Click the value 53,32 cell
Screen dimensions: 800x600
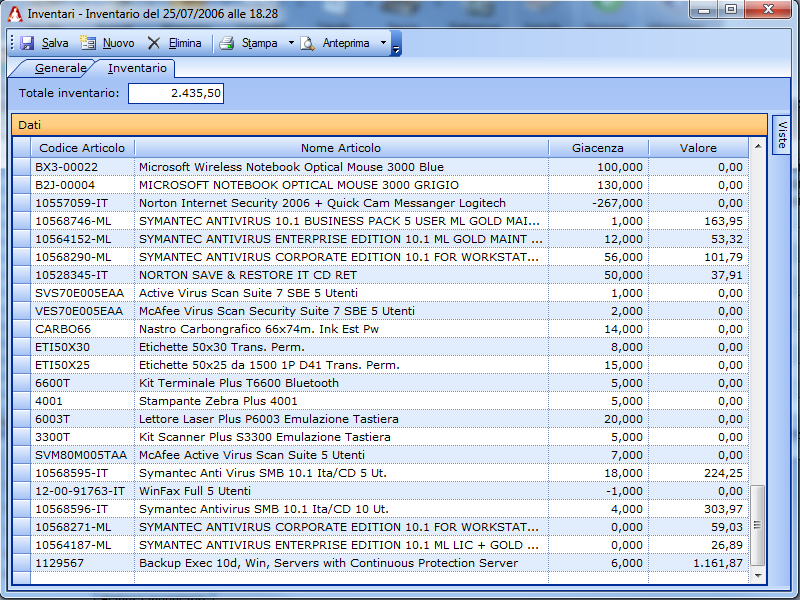(x=698, y=239)
